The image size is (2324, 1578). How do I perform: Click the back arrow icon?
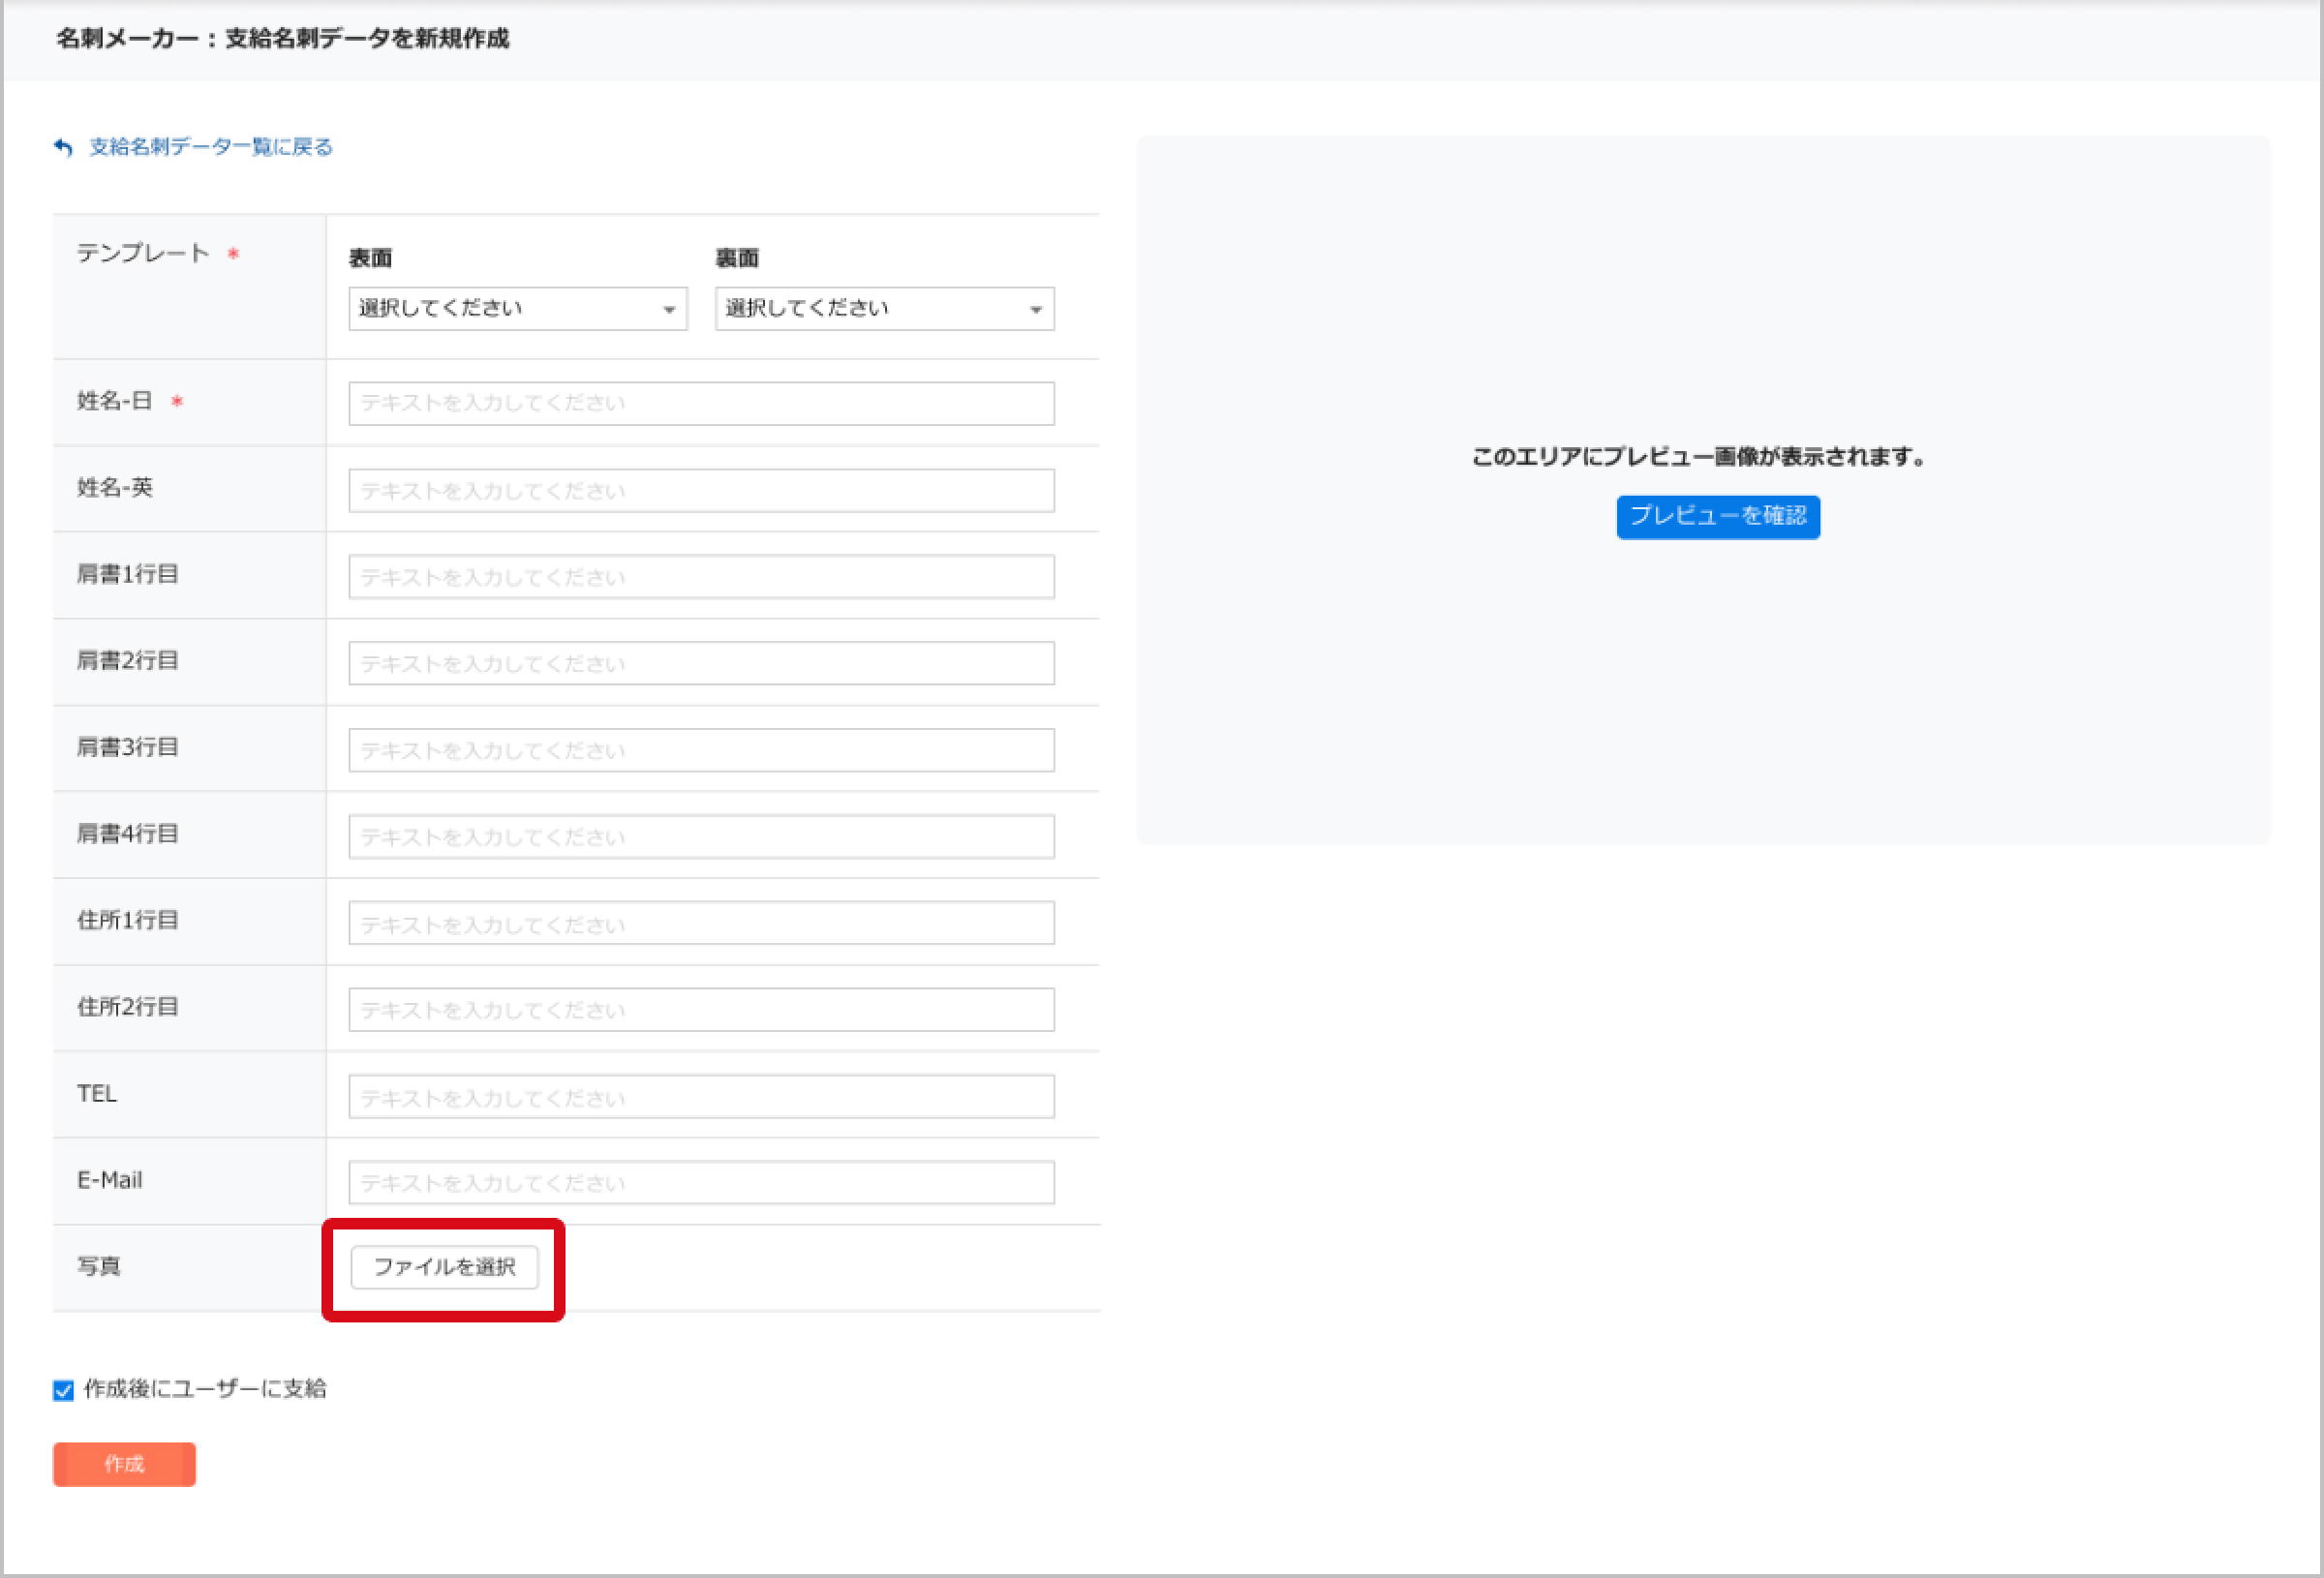[64, 148]
